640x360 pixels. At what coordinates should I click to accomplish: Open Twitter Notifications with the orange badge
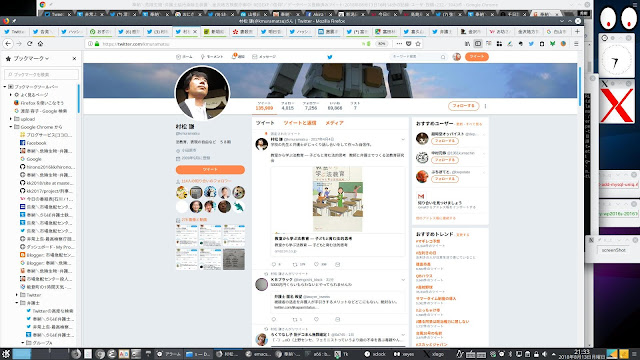click(x=238, y=56)
